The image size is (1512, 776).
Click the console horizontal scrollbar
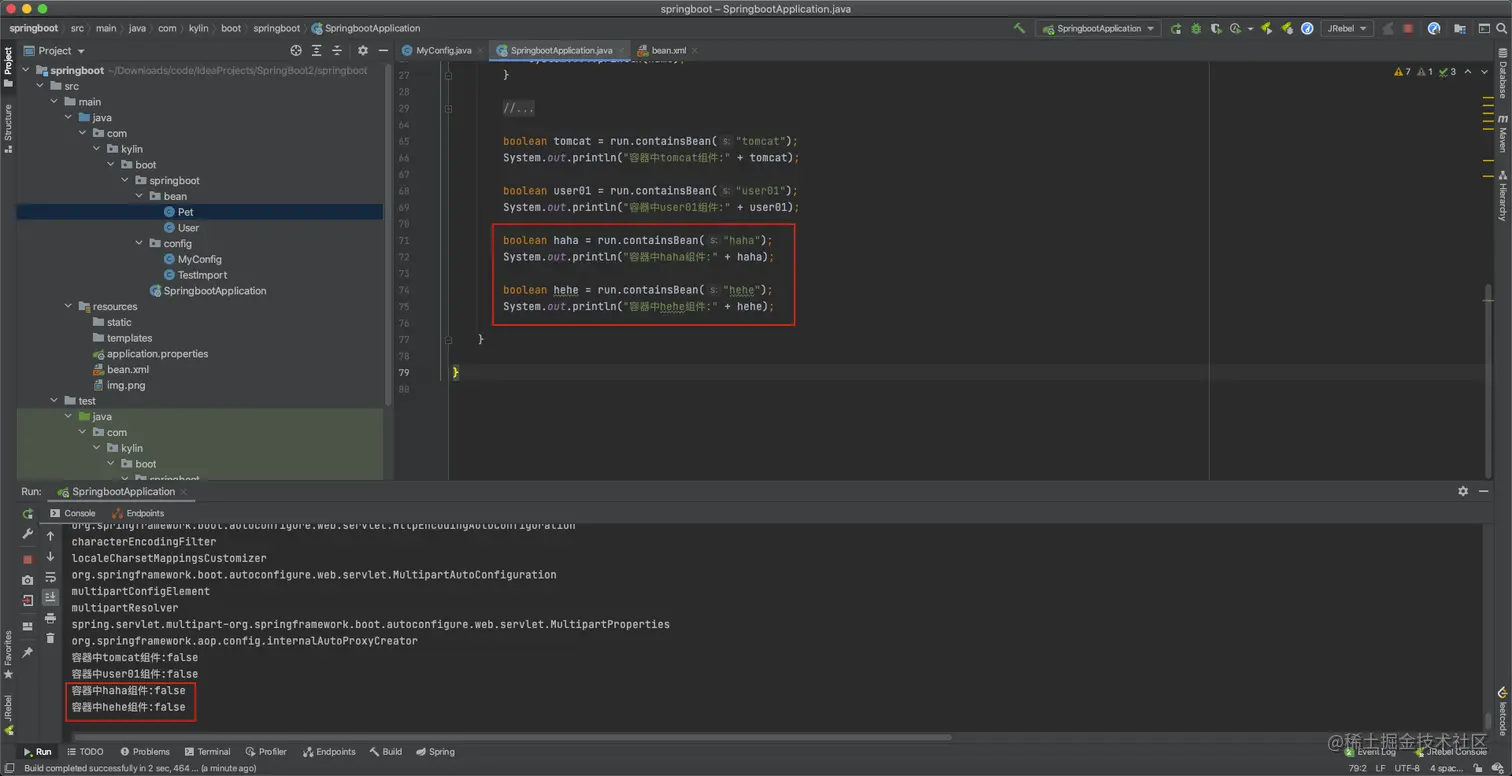click(x=510, y=738)
